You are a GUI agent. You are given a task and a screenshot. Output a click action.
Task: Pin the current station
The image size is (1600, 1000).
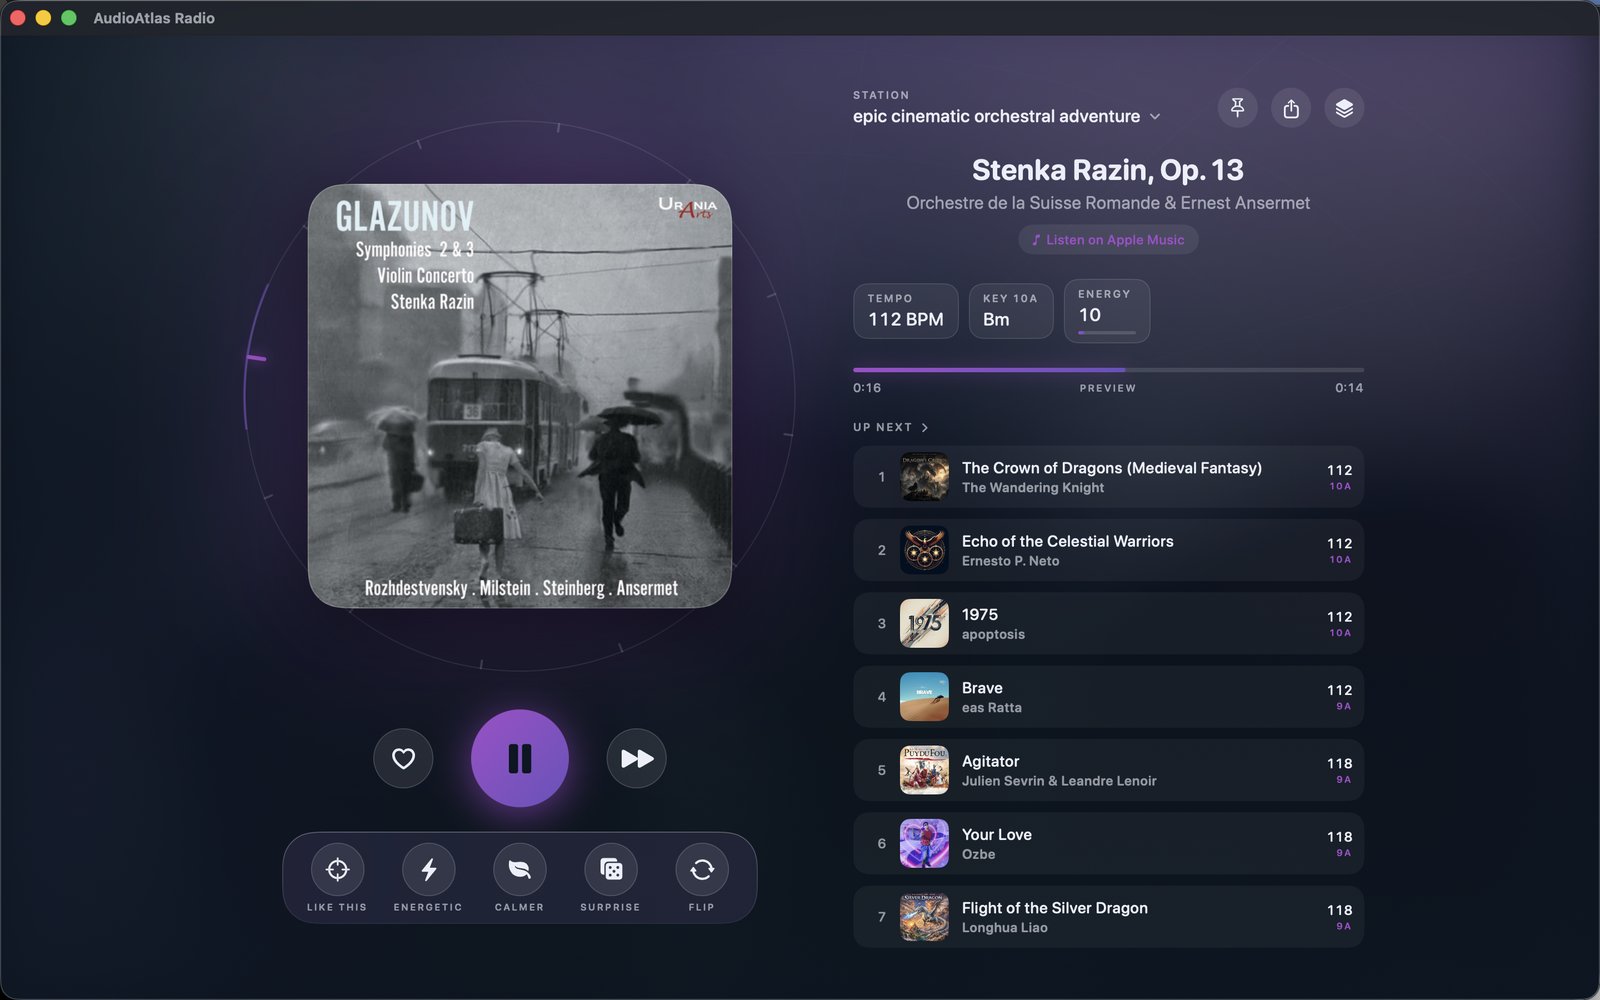1237,108
